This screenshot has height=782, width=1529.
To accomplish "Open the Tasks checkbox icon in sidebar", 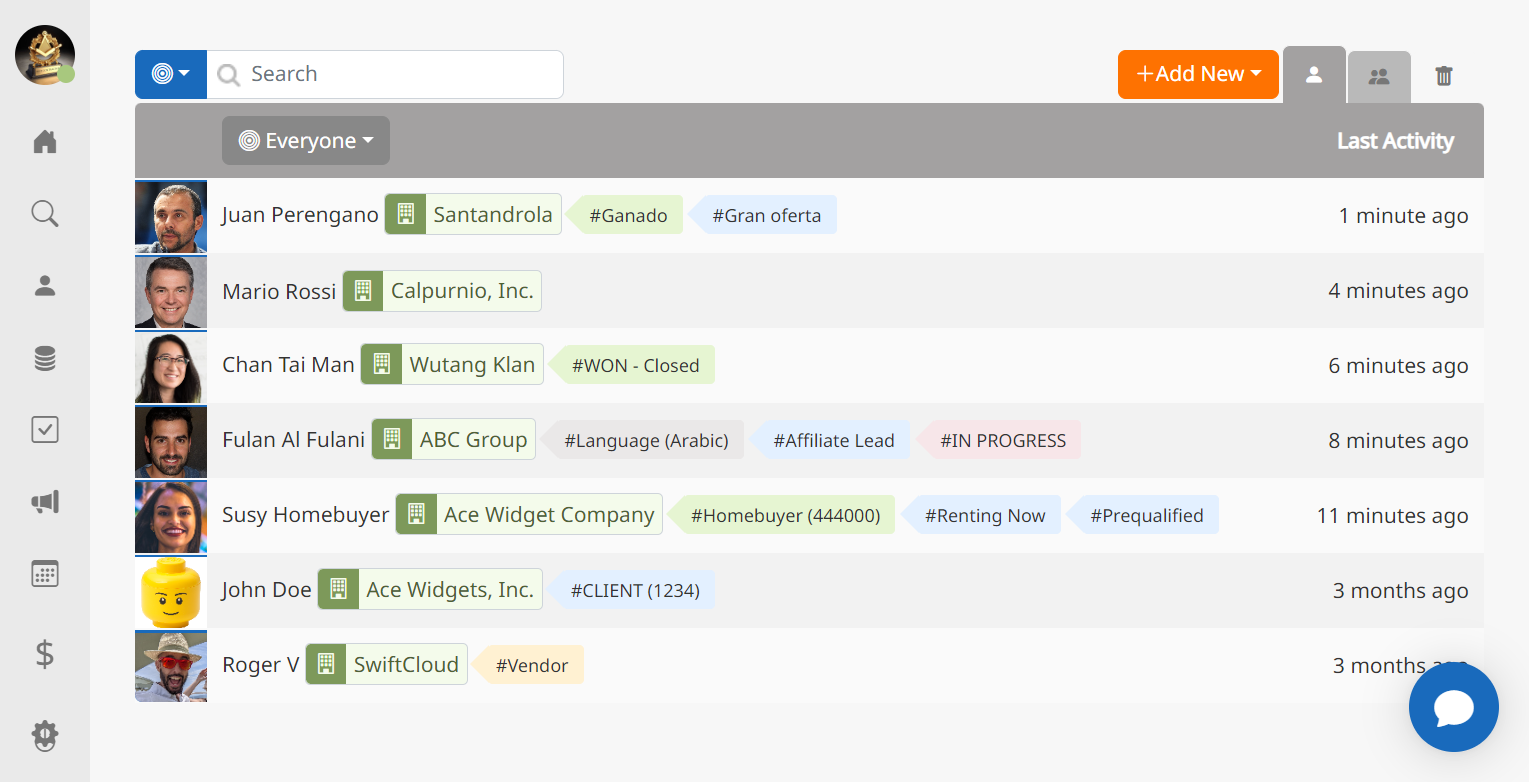I will coord(44,429).
